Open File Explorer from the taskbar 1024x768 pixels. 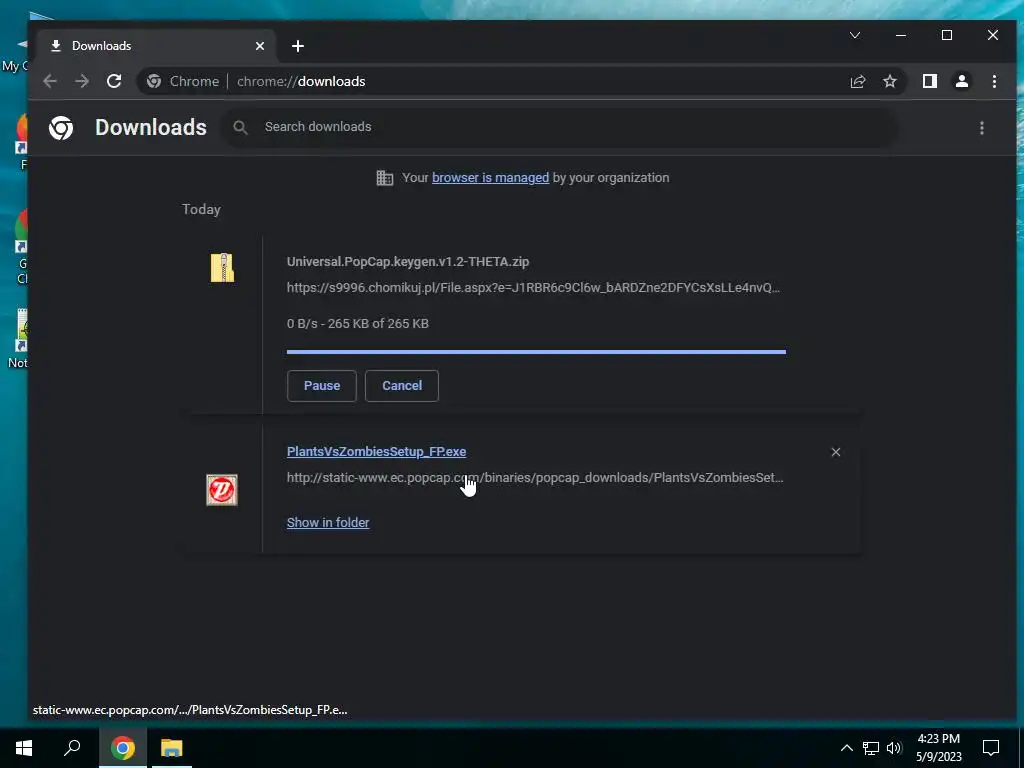click(172, 748)
